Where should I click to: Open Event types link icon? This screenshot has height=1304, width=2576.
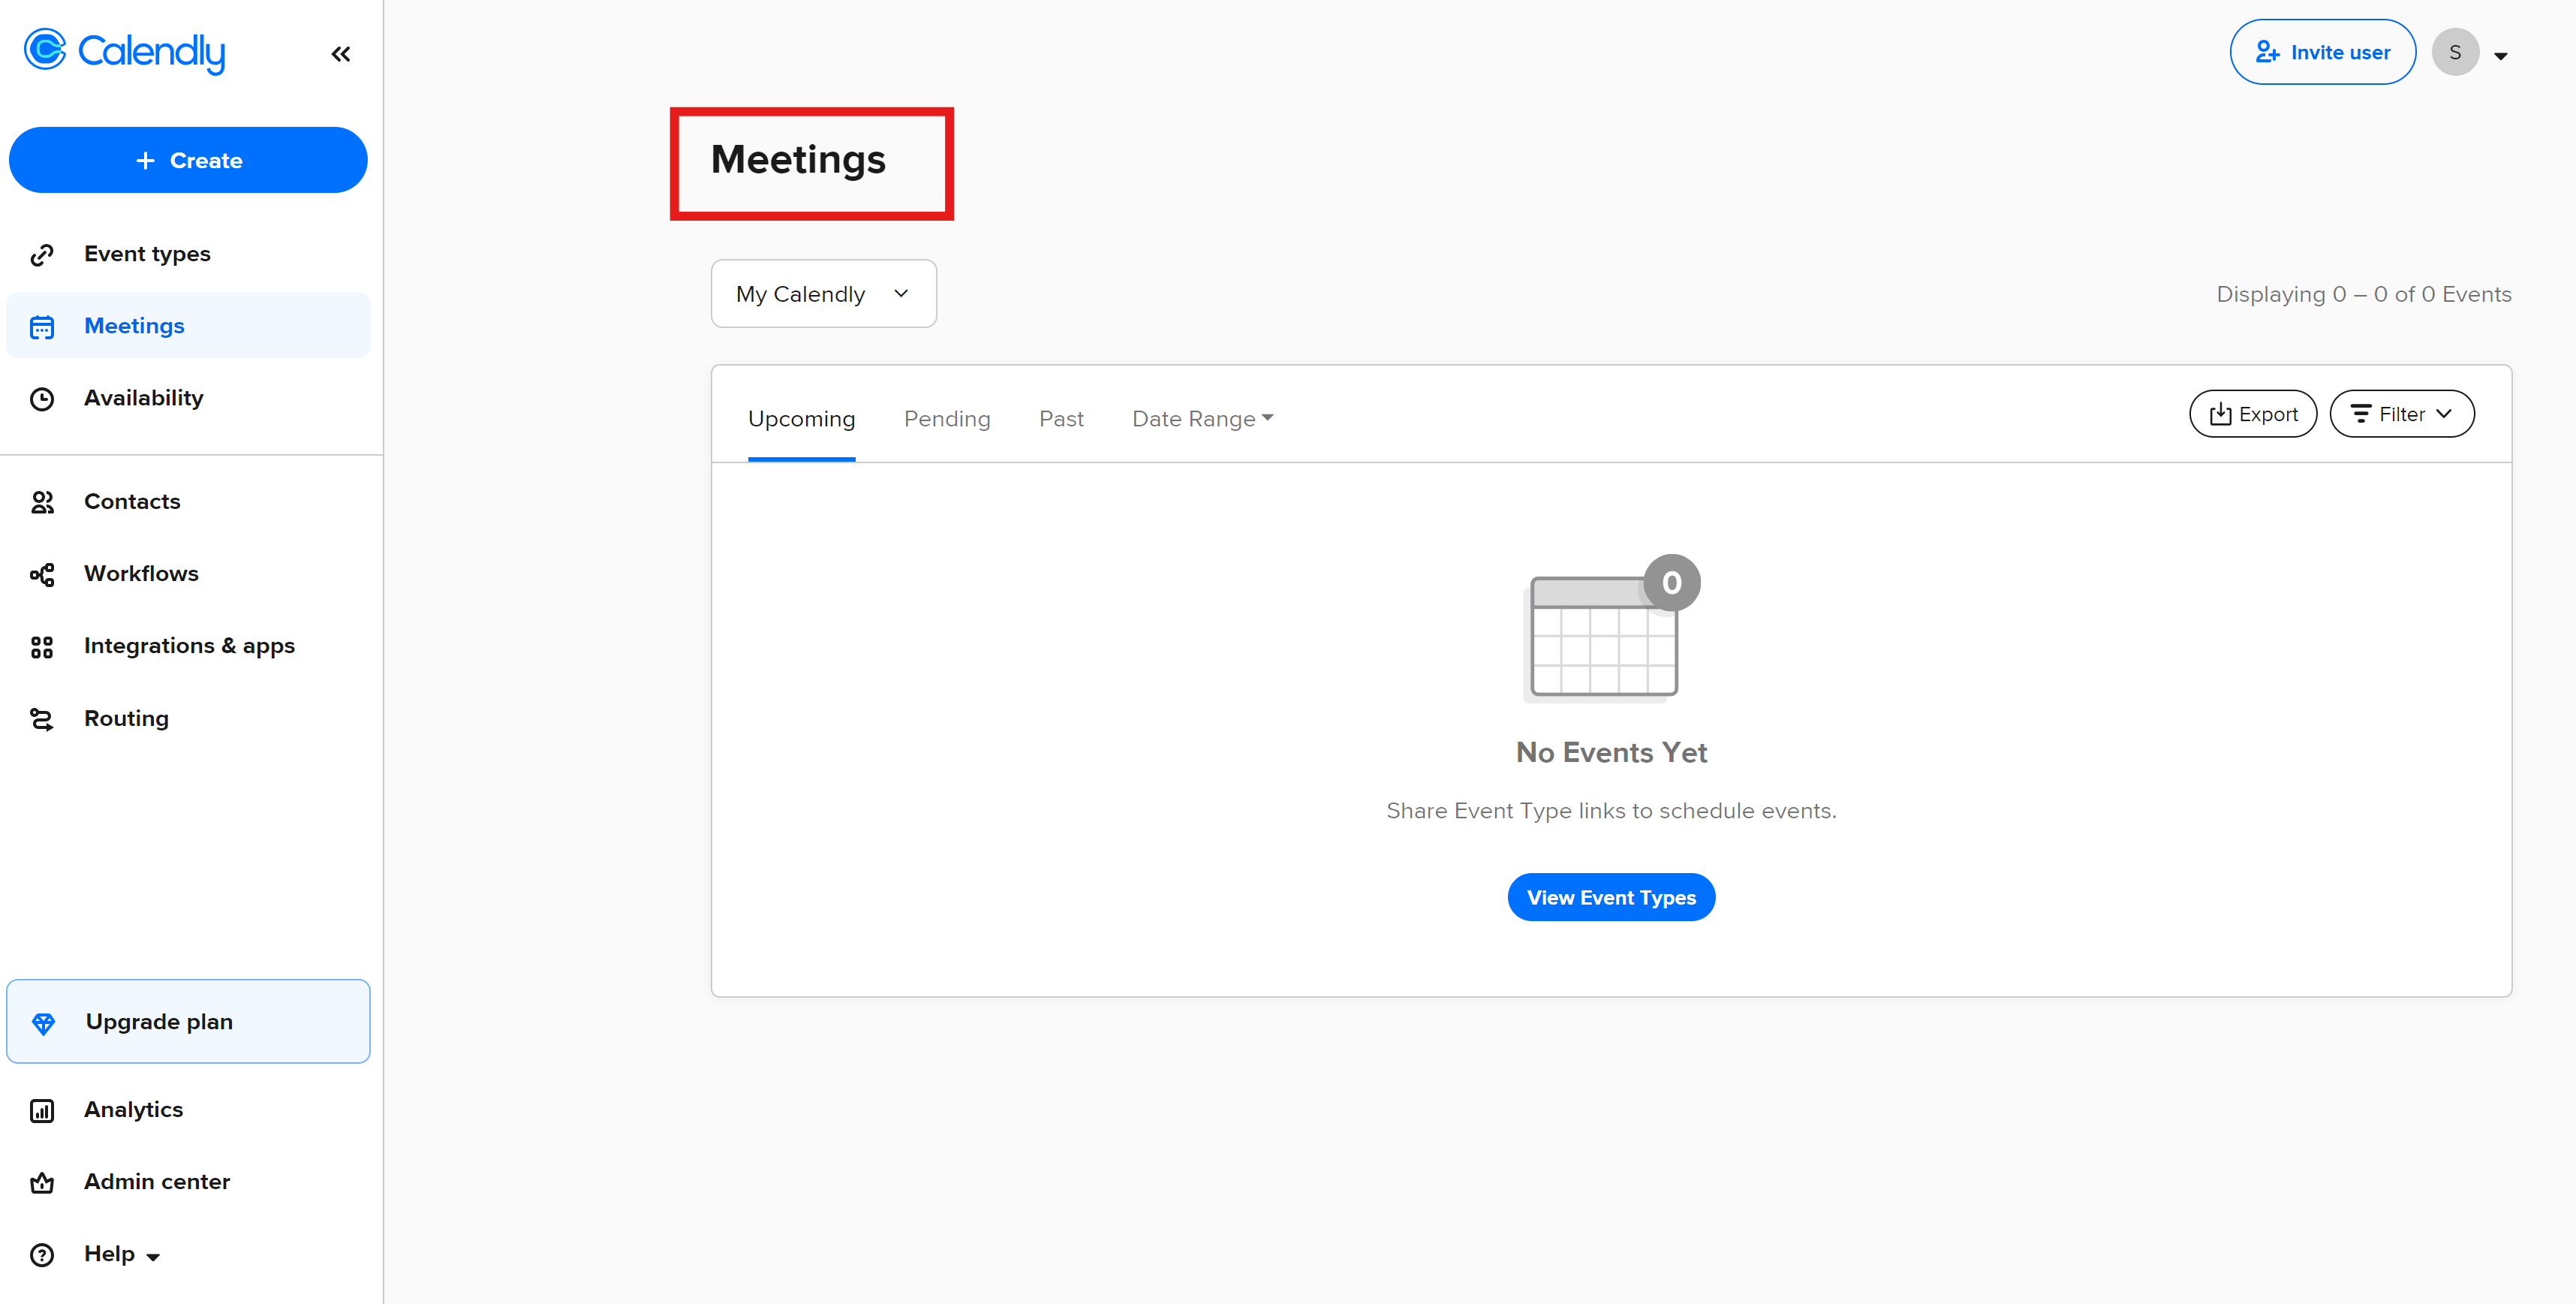[x=42, y=255]
